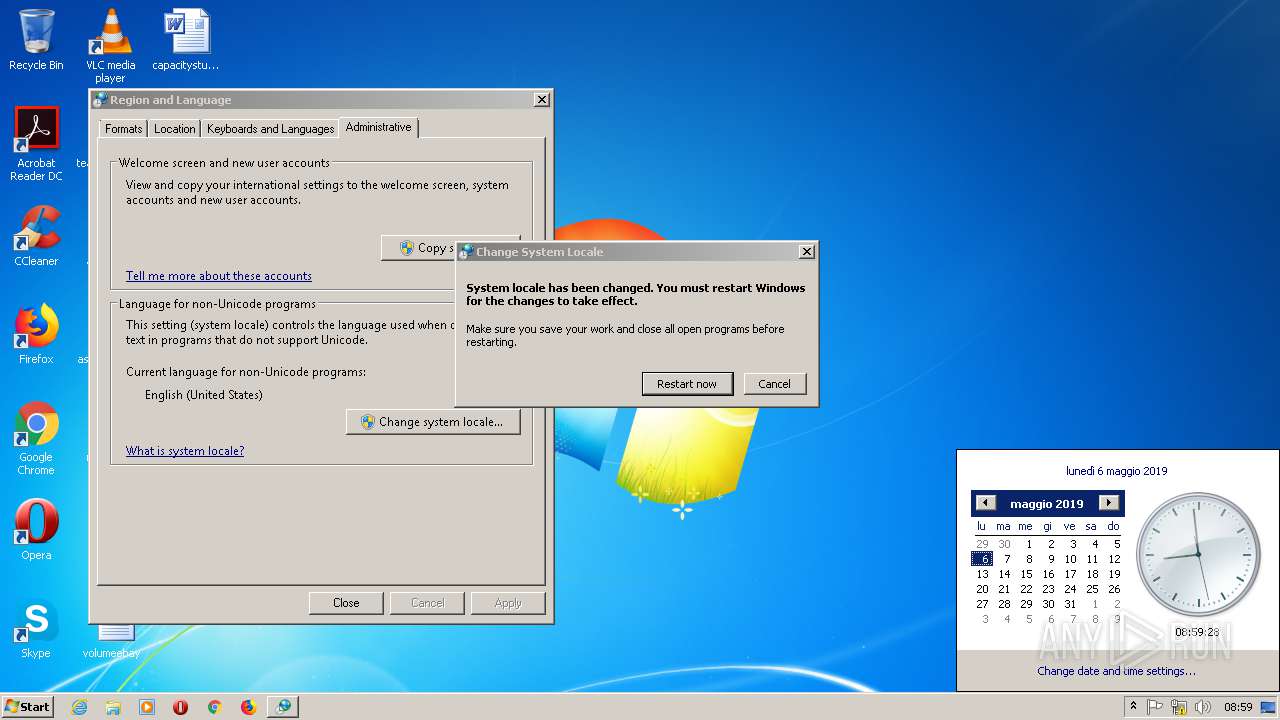Select day 14 in calendar
The width and height of the screenshot is (1280, 720).
(1004, 574)
